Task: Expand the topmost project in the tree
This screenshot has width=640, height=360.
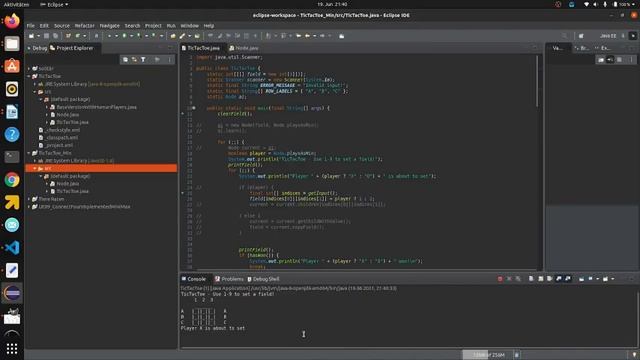Action: pyautogui.click(x=29, y=69)
